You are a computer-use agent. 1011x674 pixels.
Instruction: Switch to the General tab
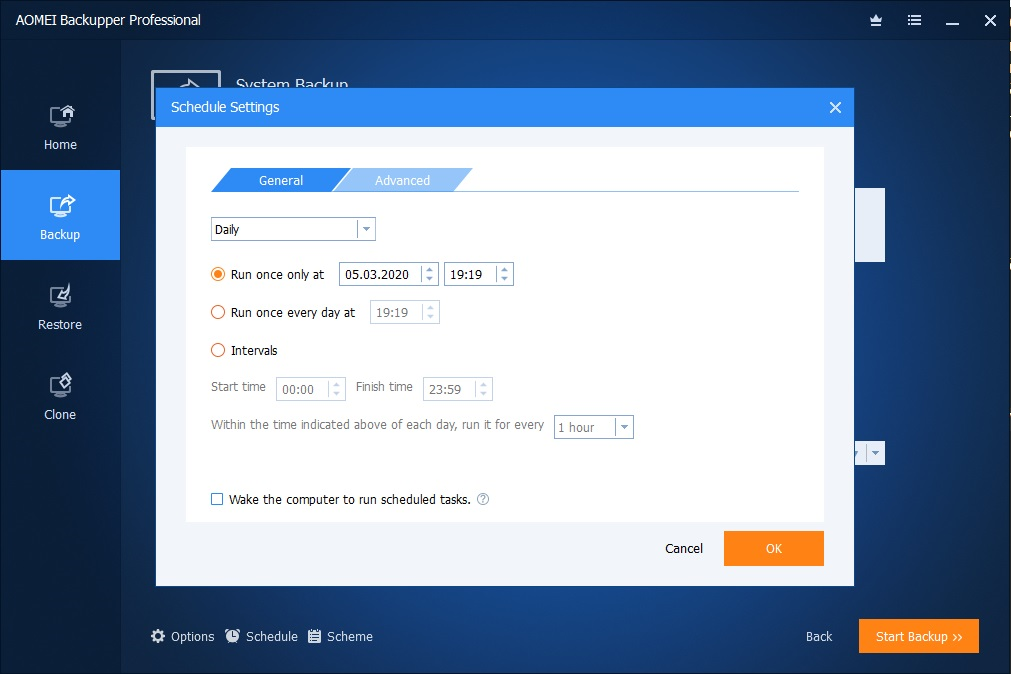(280, 181)
